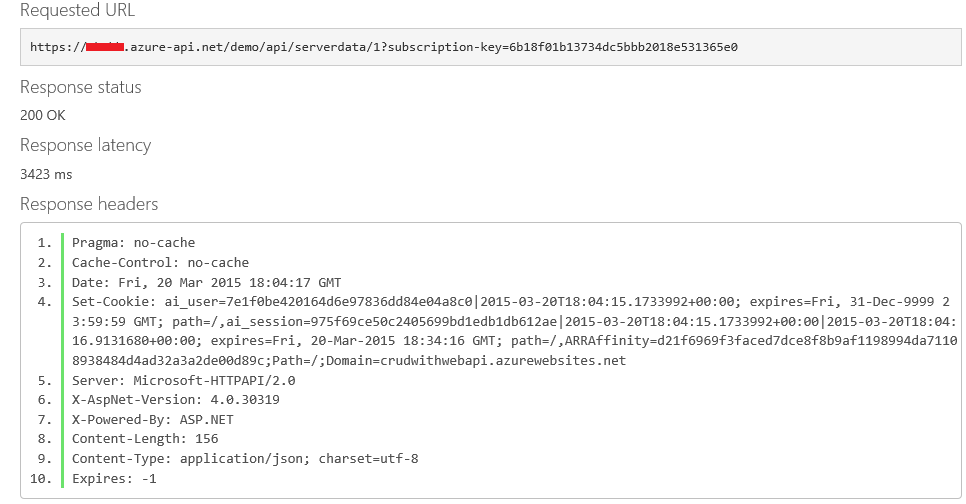Click the "Response latency" heading
Image resolution: width=966 pixels, height=504 pixels.
(x=85, y=145)
